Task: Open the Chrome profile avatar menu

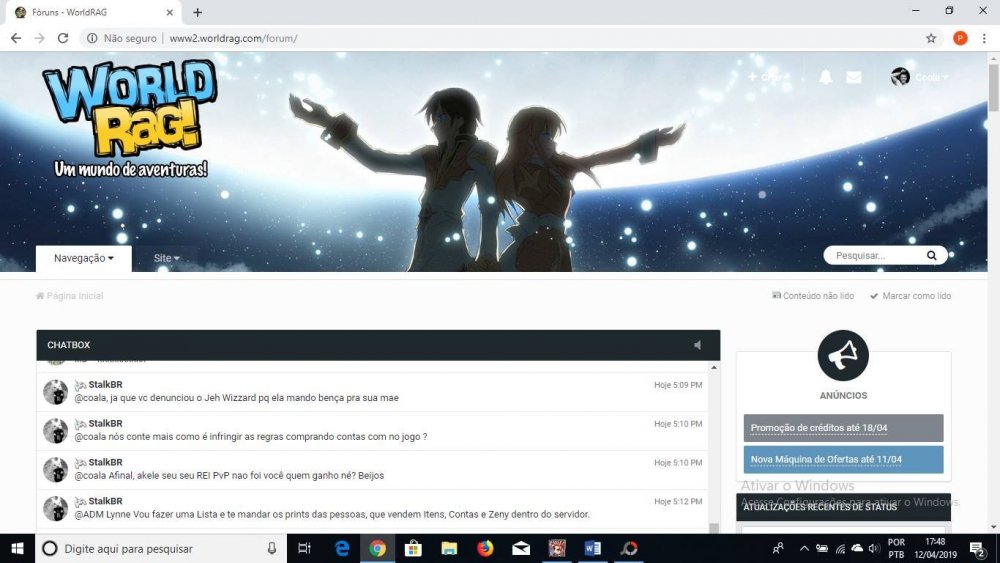Action: (x=960, y=38)
